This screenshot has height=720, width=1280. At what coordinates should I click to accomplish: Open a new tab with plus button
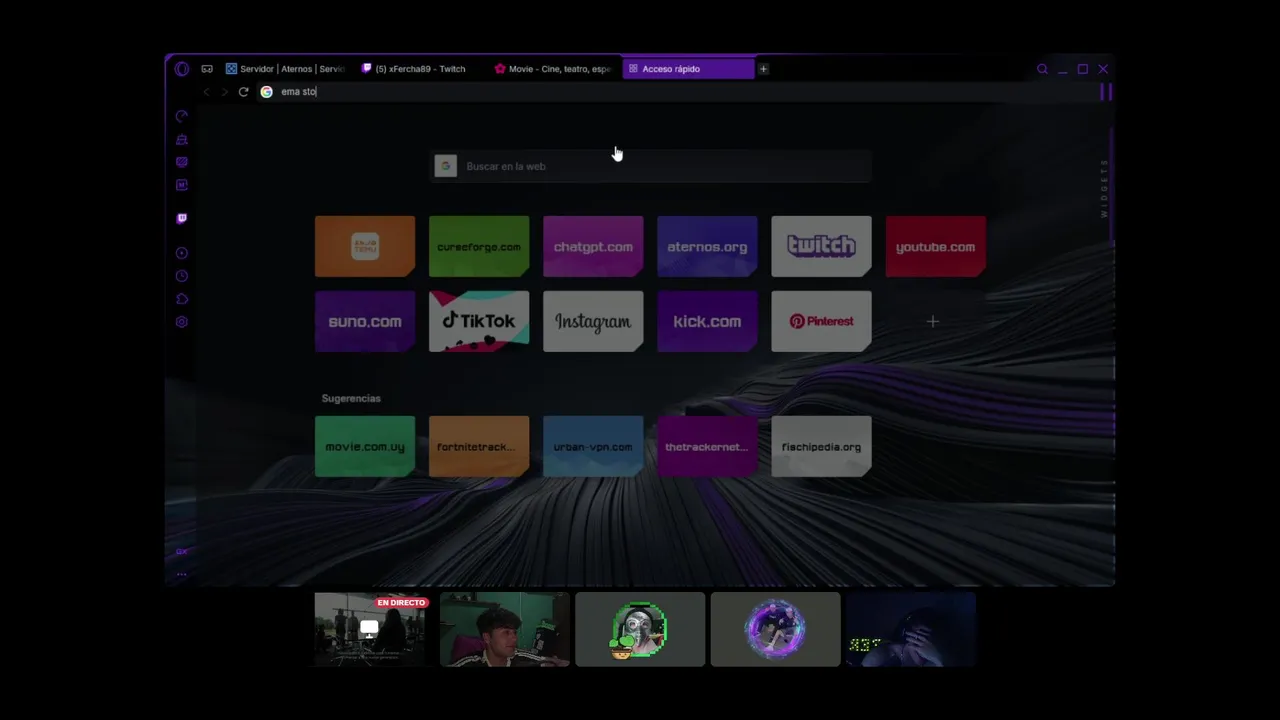(763, 69)
